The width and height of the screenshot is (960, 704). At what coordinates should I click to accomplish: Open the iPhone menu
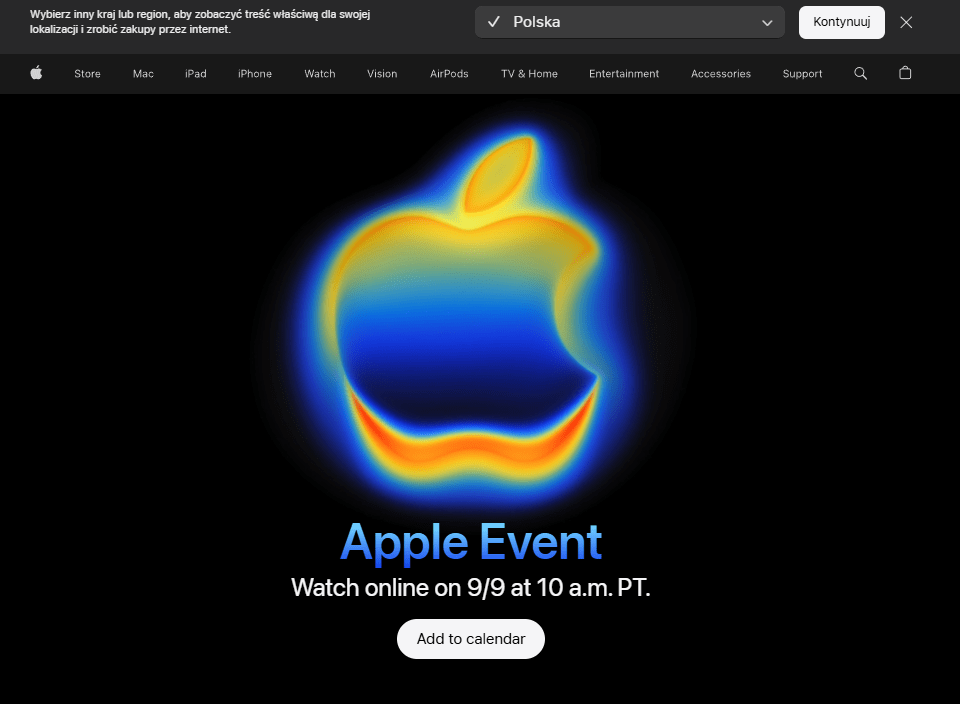pyautogui.click(x=255, y=73)
